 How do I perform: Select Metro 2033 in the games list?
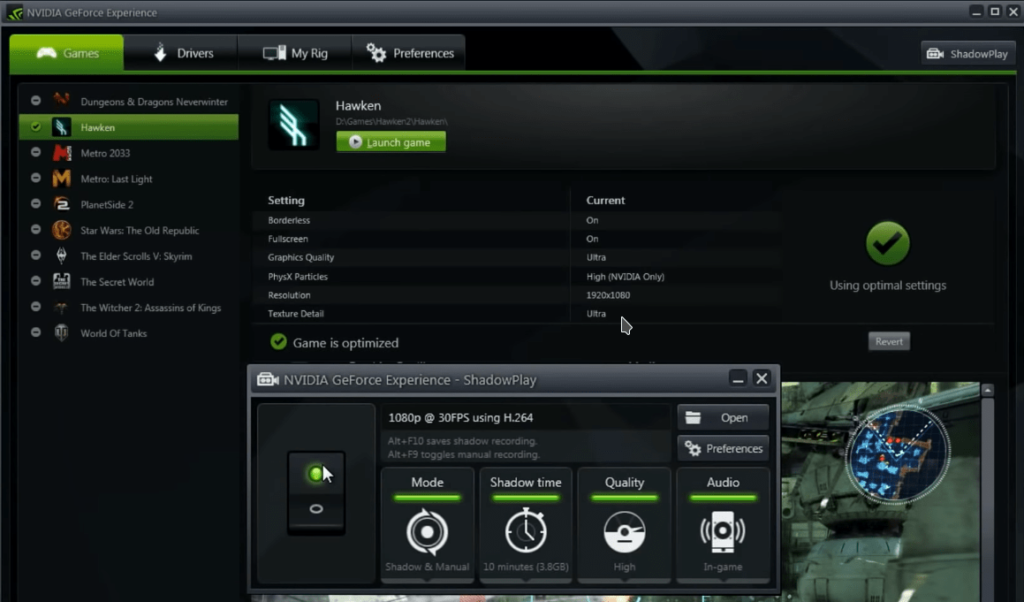(x=129, y=153)
